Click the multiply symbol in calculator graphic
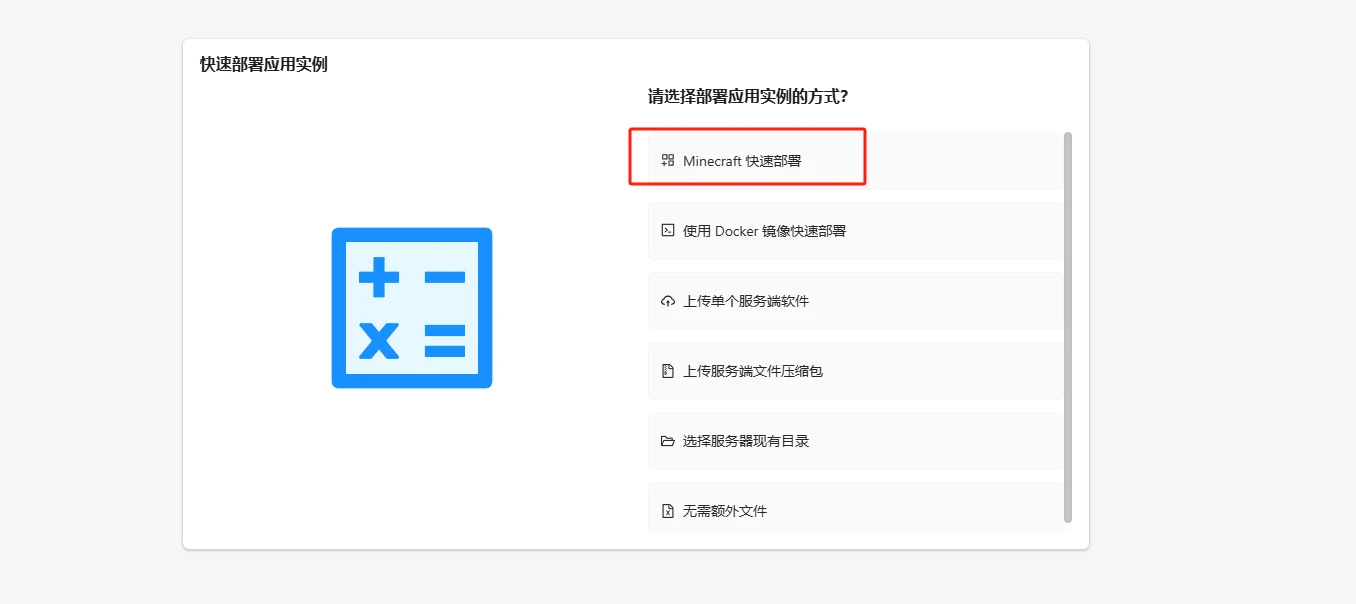The height and width of the screenshot is (604, 1356). [x=379, y=340]
